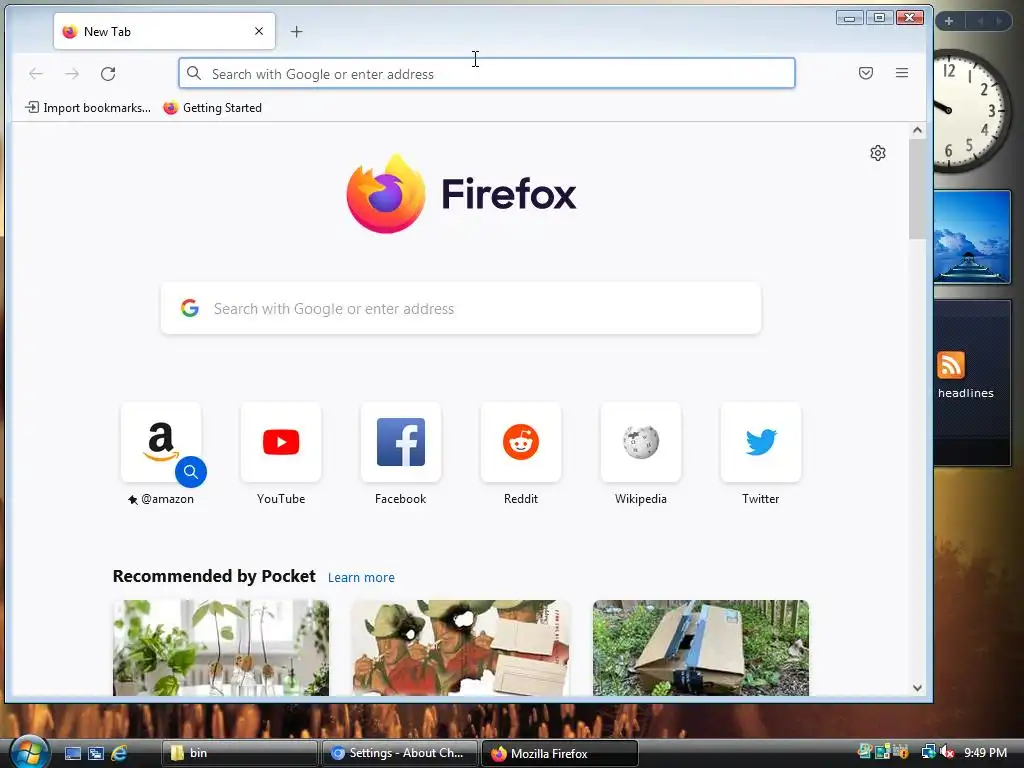The image size is (1024, 768).
Task: Click Mozilla Firefox taskbar button
Action: (559, 753)
